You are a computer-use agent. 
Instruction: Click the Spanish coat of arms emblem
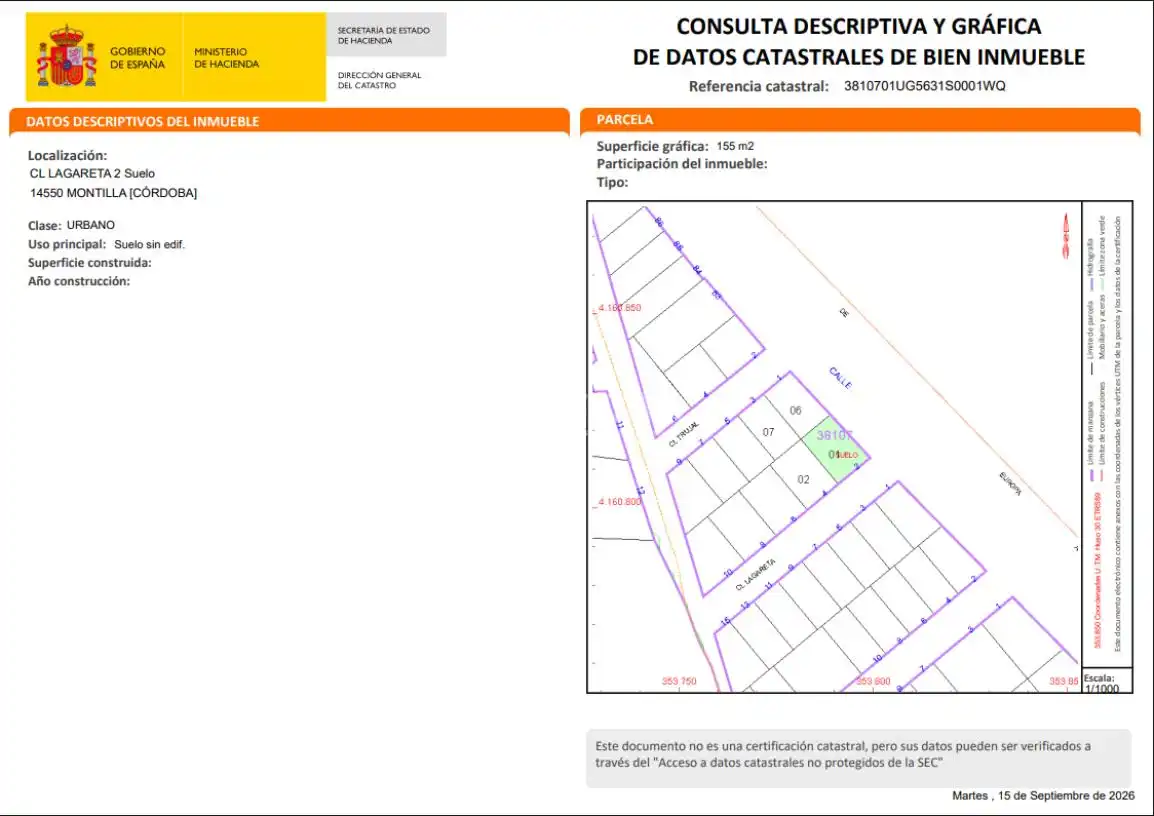coord(67,56)
